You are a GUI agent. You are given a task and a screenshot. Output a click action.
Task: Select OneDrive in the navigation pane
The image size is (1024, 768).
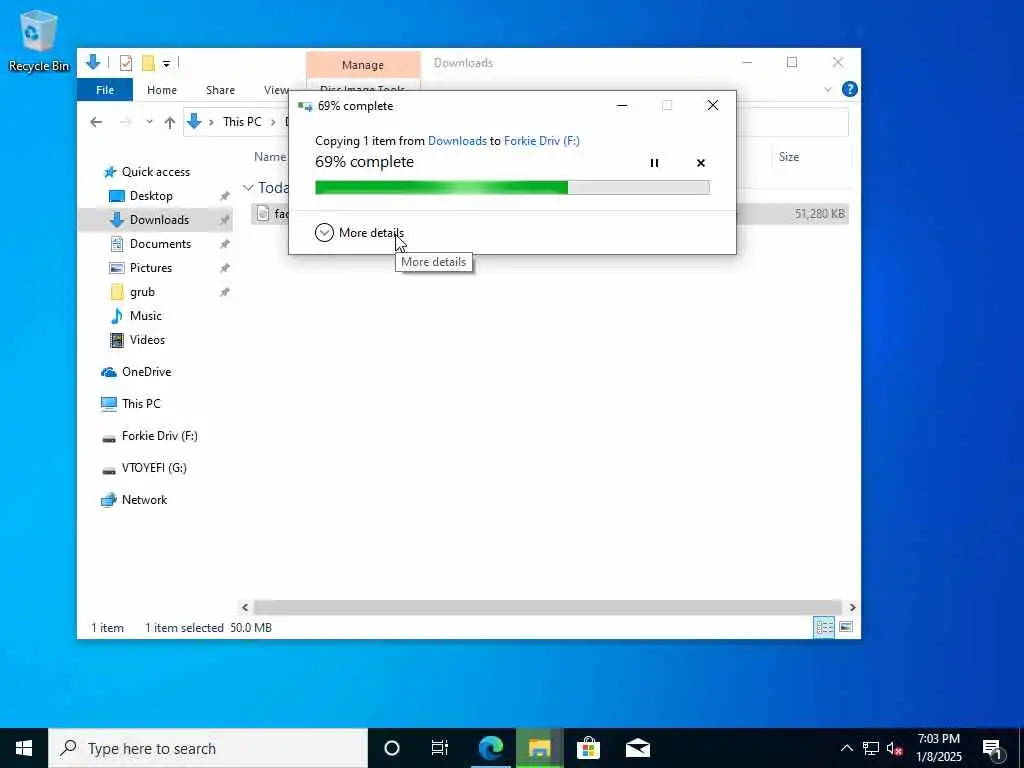pos(146,372)
